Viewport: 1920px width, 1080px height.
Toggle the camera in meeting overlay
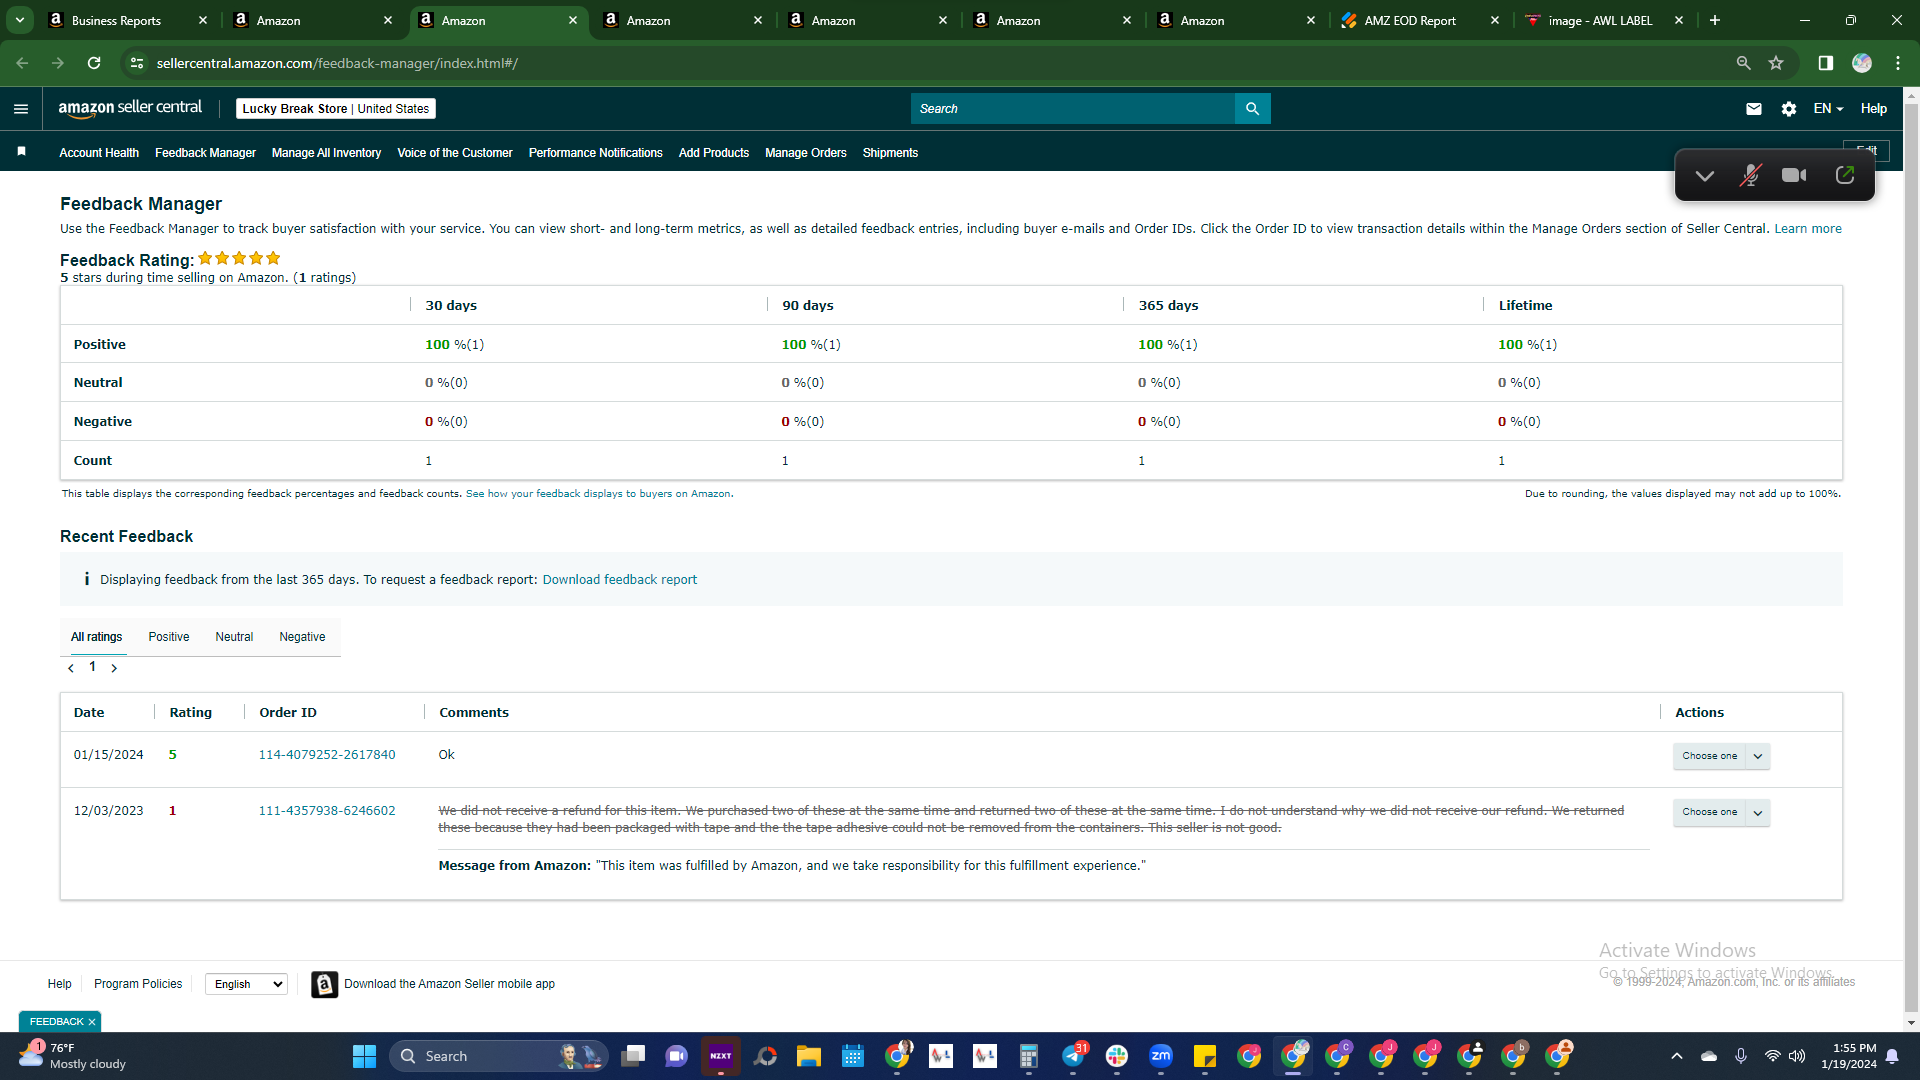[x=1795, y=176]
